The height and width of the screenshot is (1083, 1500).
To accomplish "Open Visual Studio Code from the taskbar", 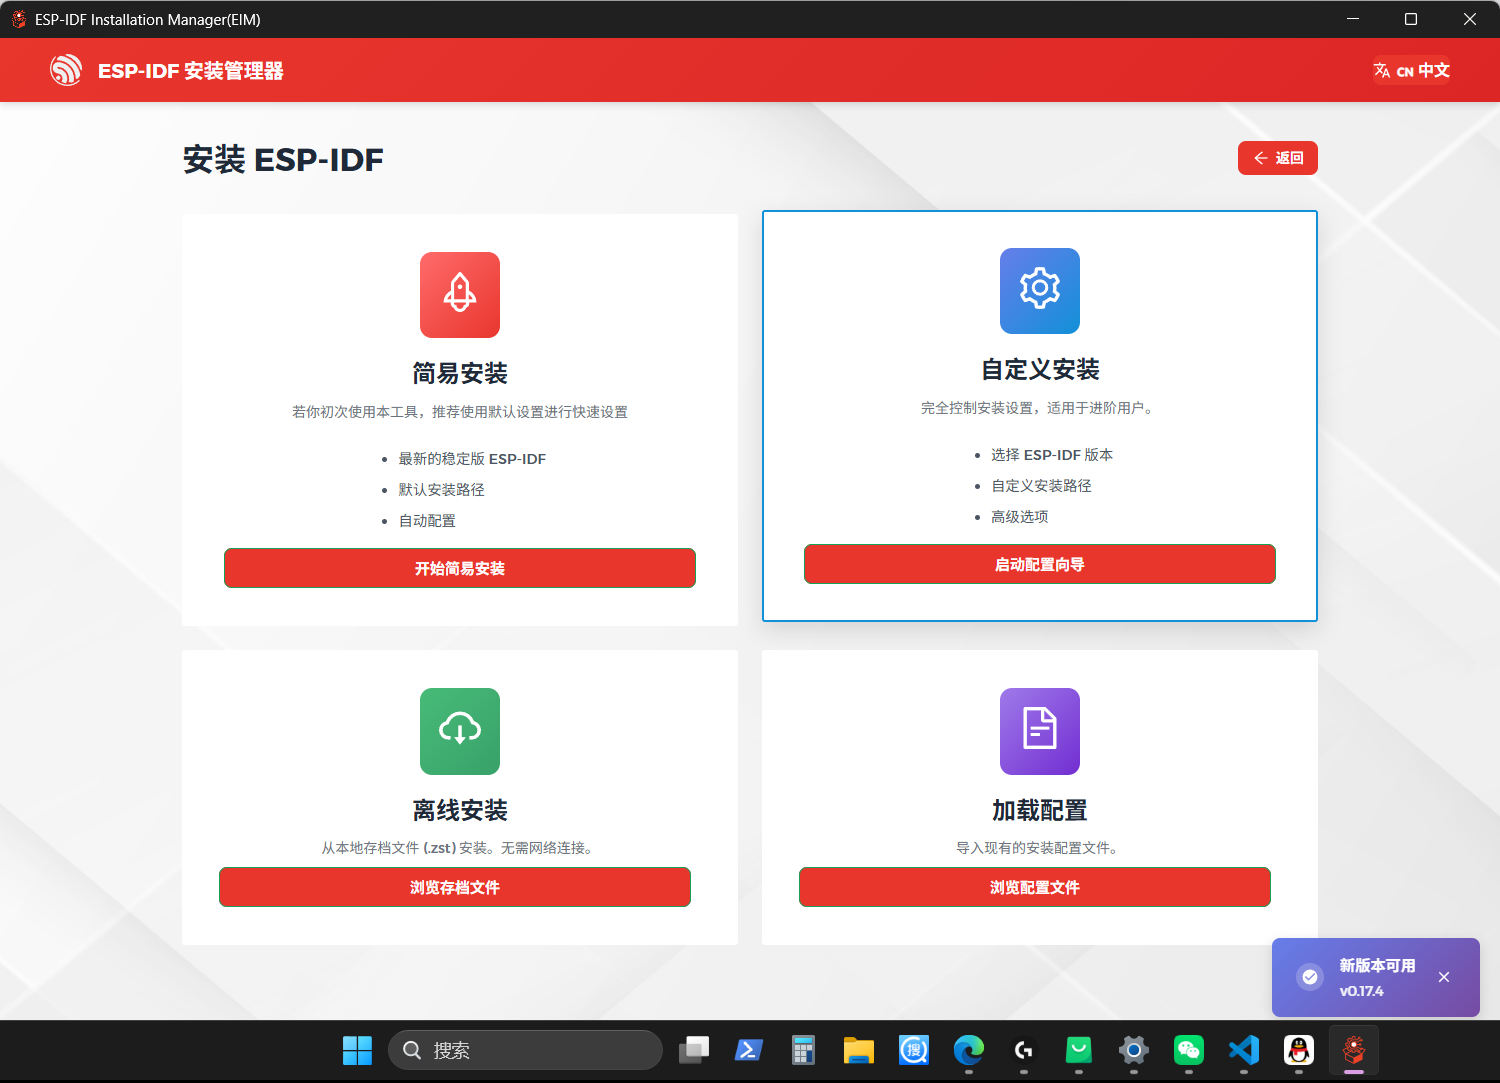I will (x=1244, y=1050).
